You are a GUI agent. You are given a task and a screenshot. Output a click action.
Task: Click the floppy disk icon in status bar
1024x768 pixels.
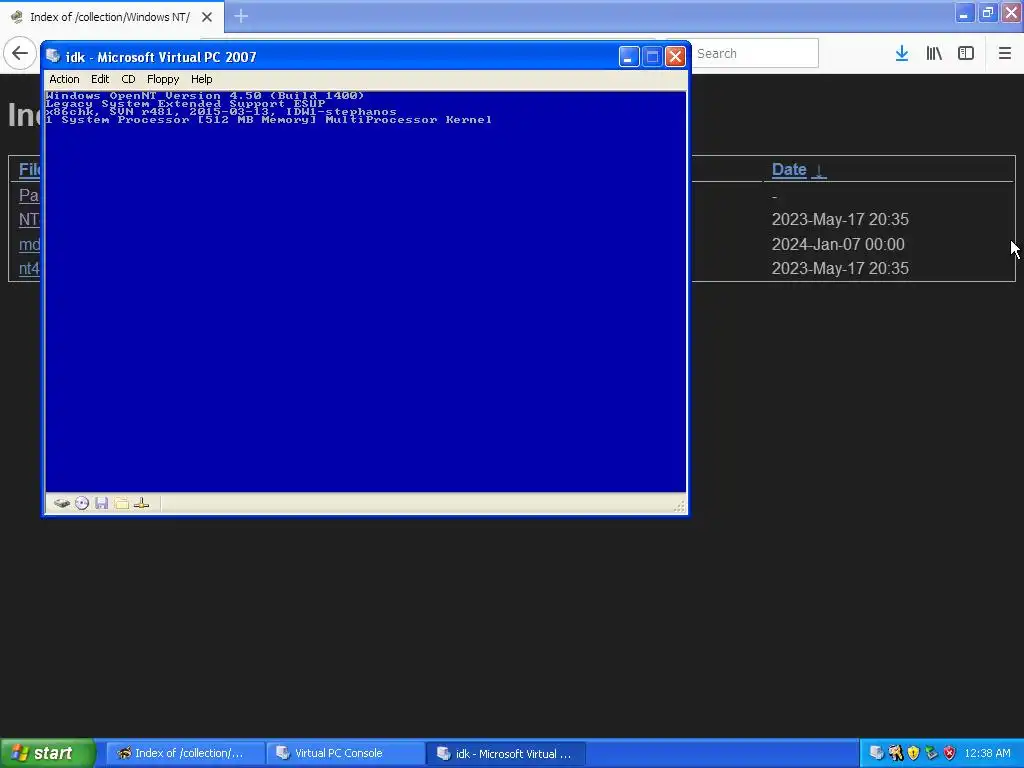(101, 503)
